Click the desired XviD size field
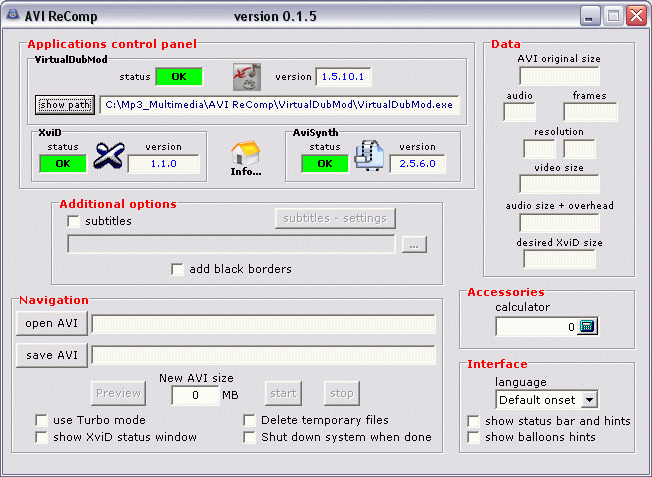The height and width of the screenshot is (477, 652). coord(559,260)
